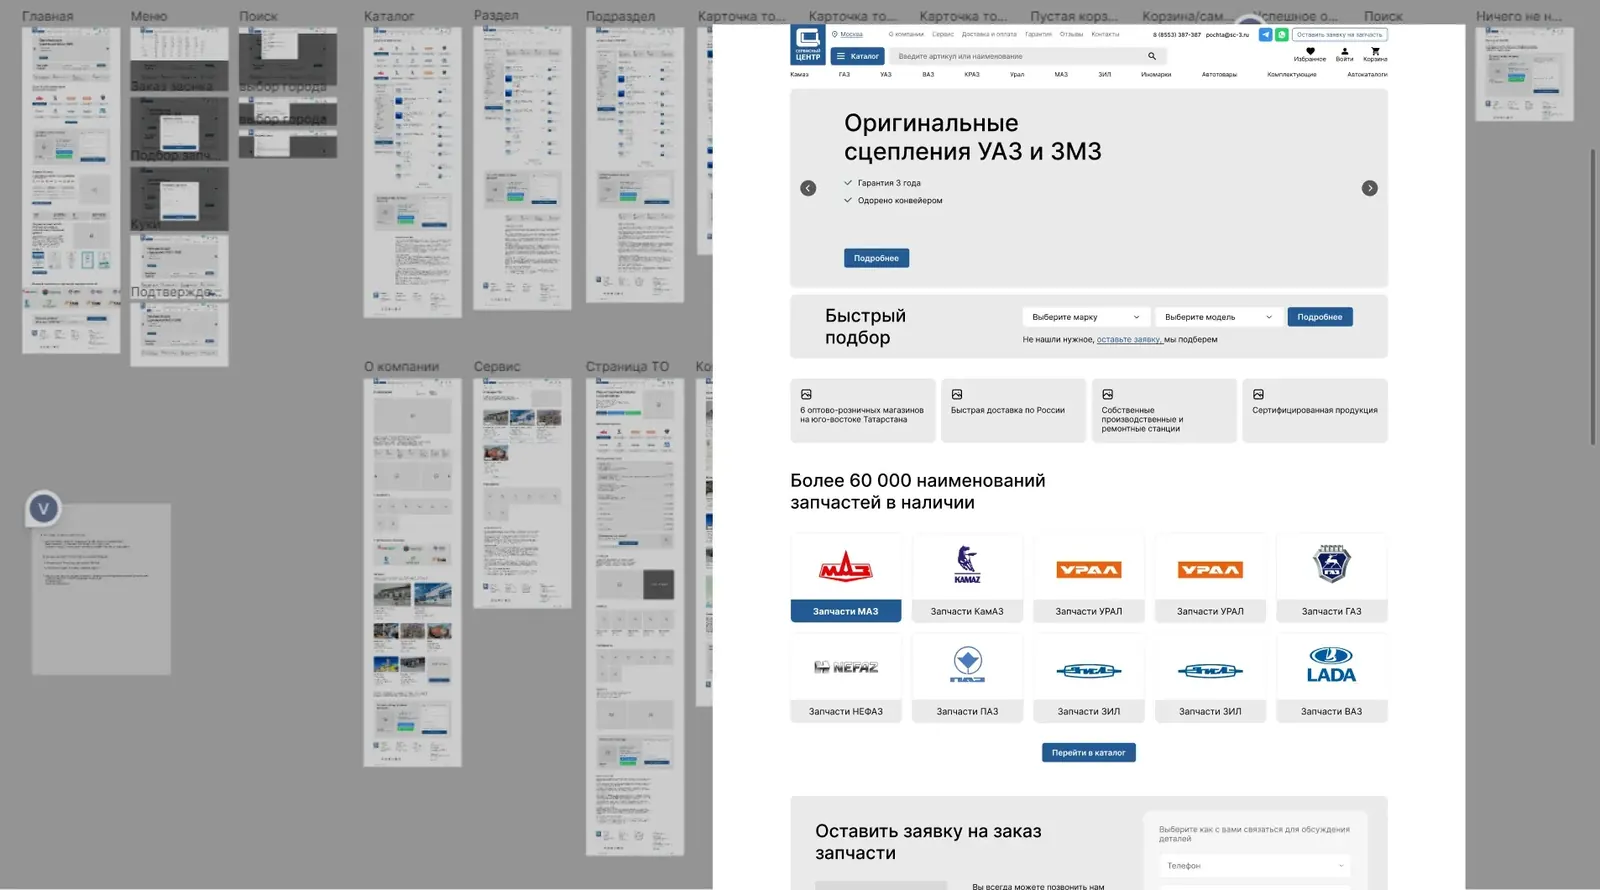The height and width of the screenshot is (890, 1600).
Task: Open the Выберите модель dropdown
Action: pos(1219,317)
